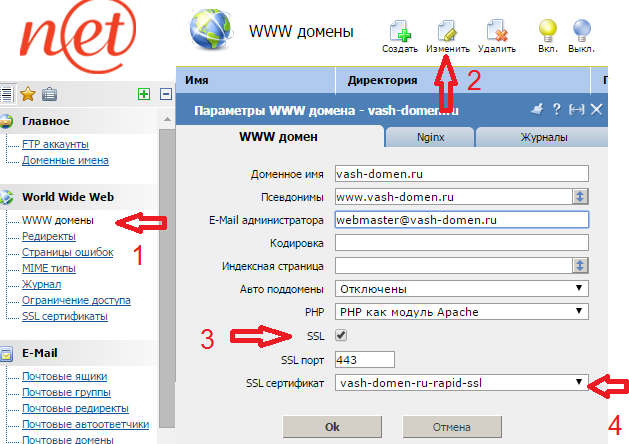Image resolution: width=629 pixels, height=444 pixels.
Task: Click the Доменное имя input field
Action: point(462,173)
